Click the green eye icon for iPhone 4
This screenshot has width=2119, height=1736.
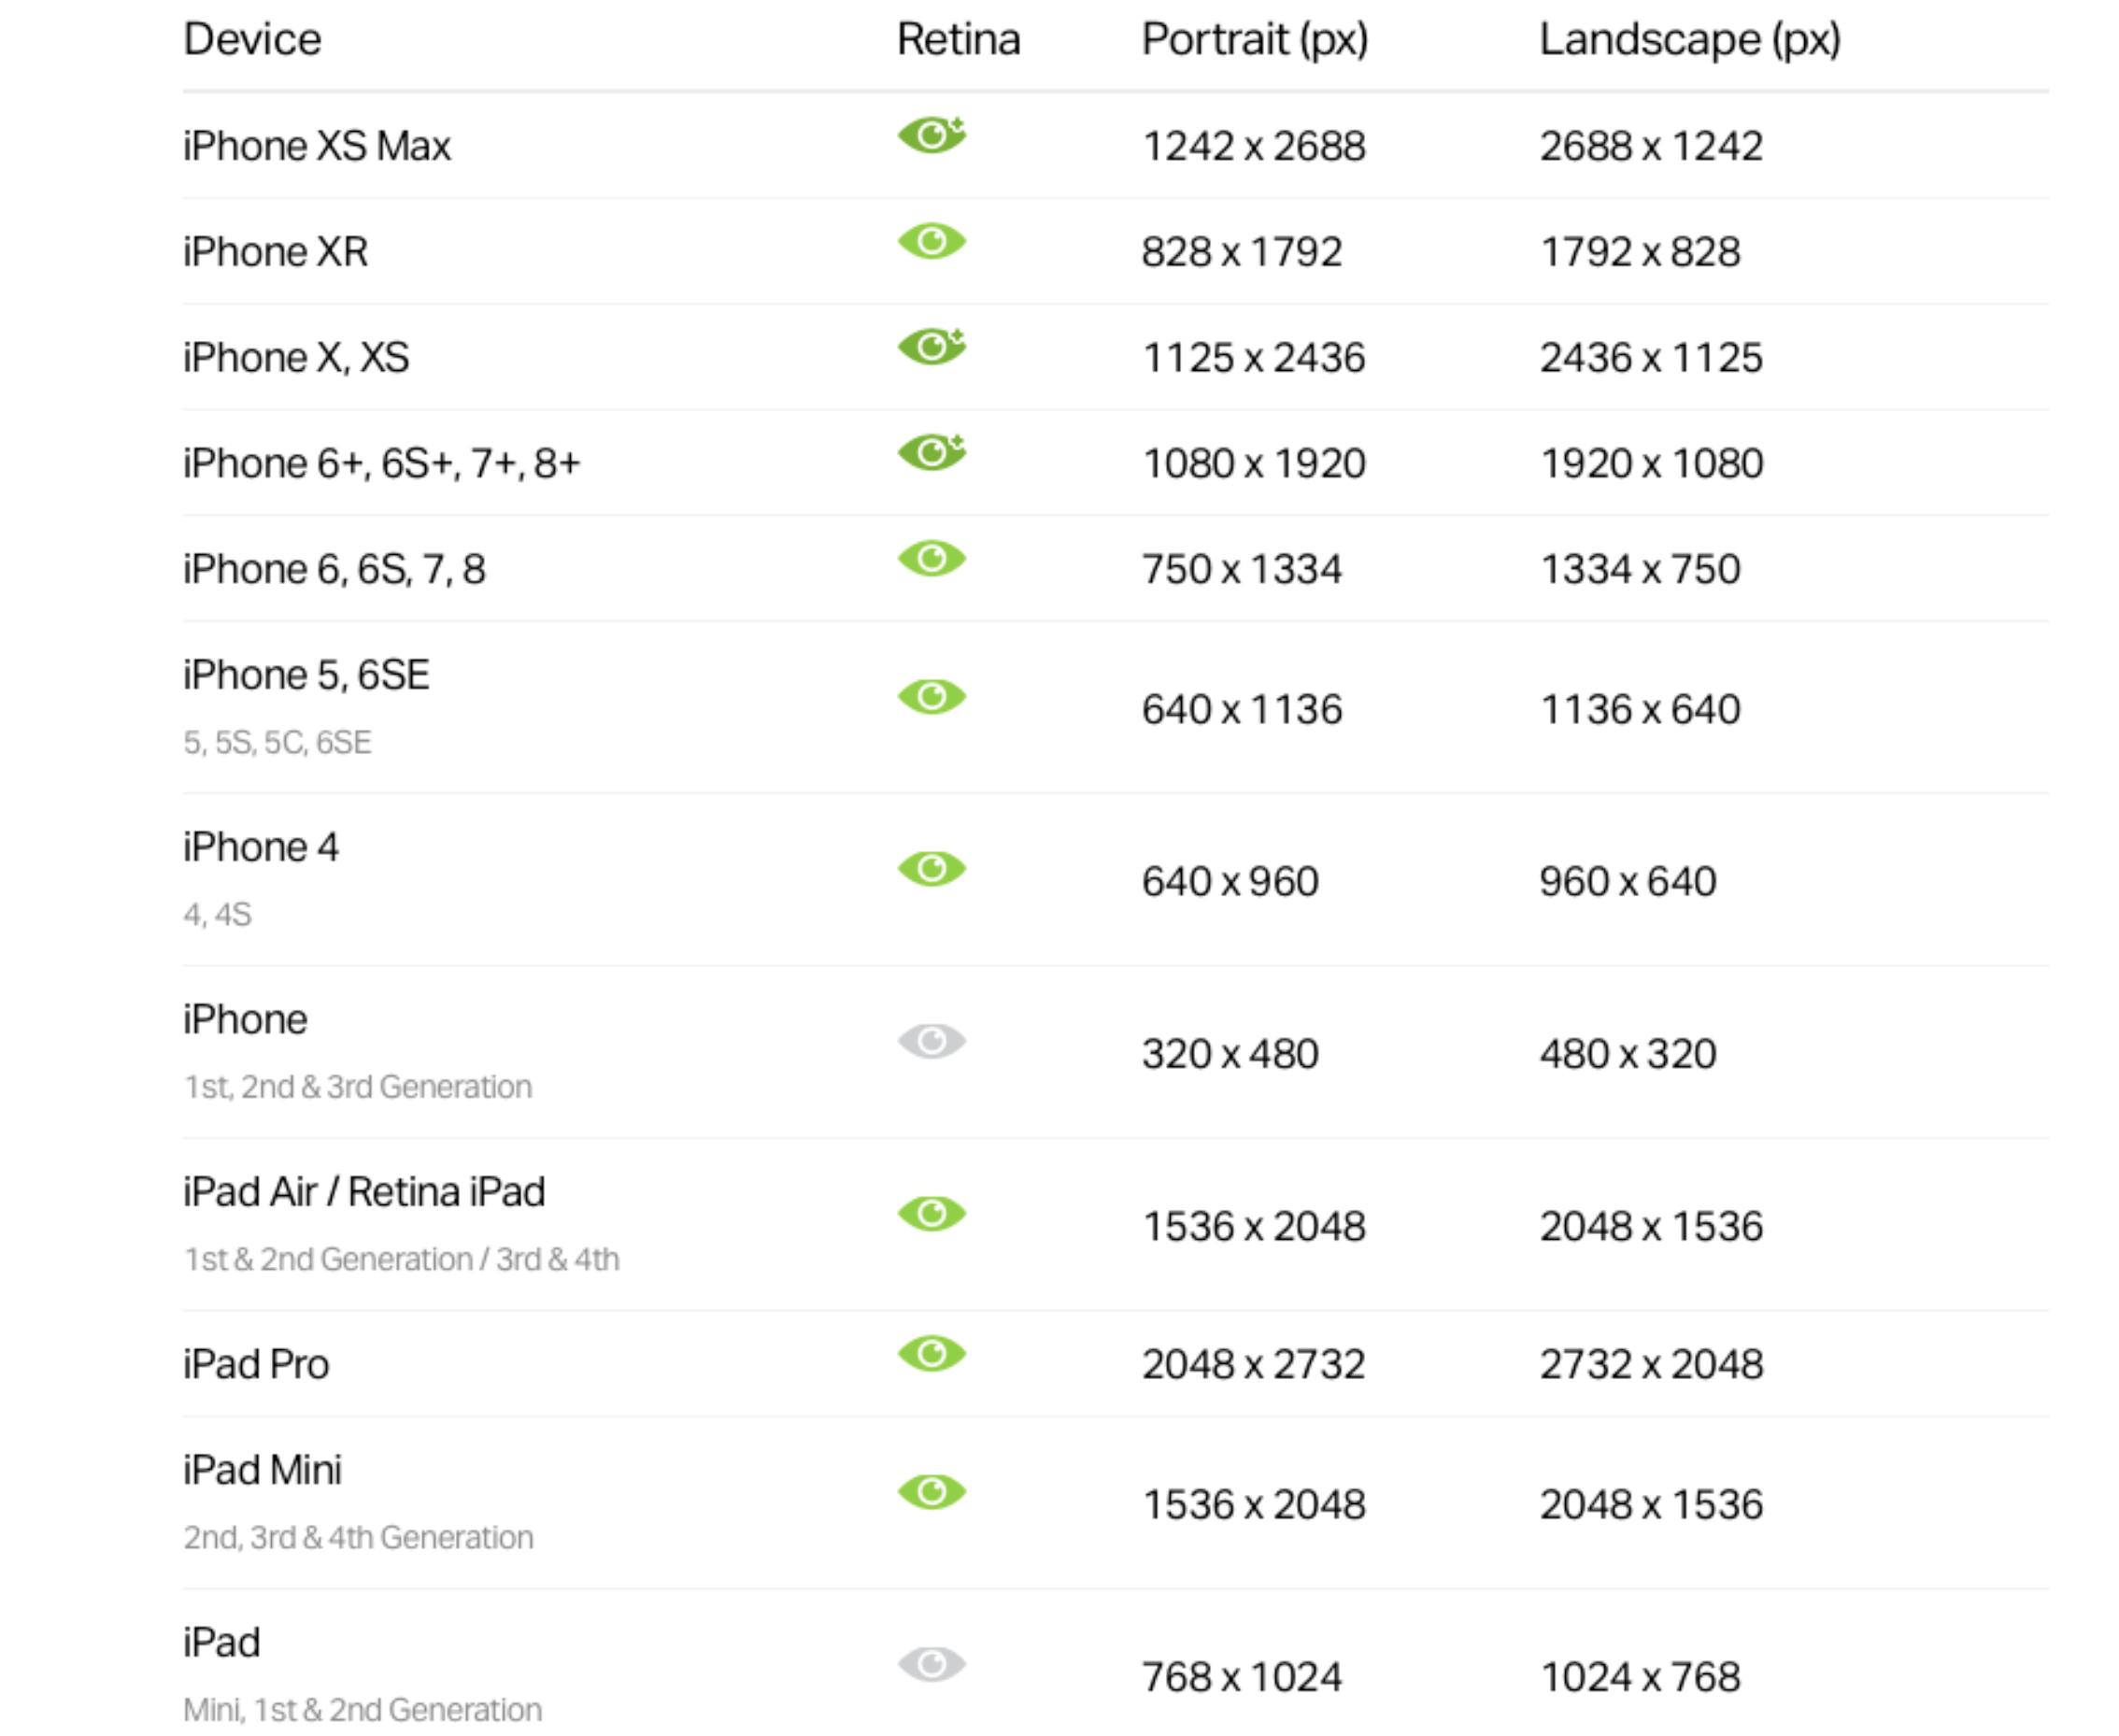point(931,868)
